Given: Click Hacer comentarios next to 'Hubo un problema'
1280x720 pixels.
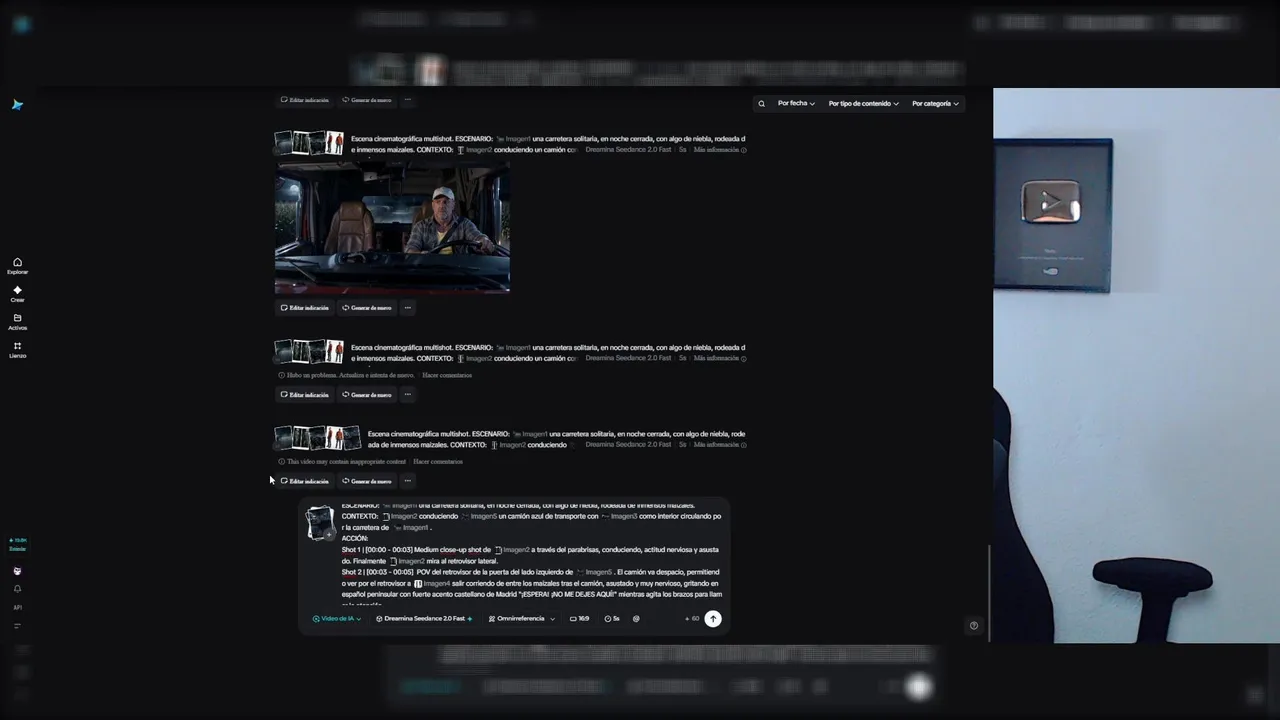Looking at the screenshot, I should [x=447, y=375].
